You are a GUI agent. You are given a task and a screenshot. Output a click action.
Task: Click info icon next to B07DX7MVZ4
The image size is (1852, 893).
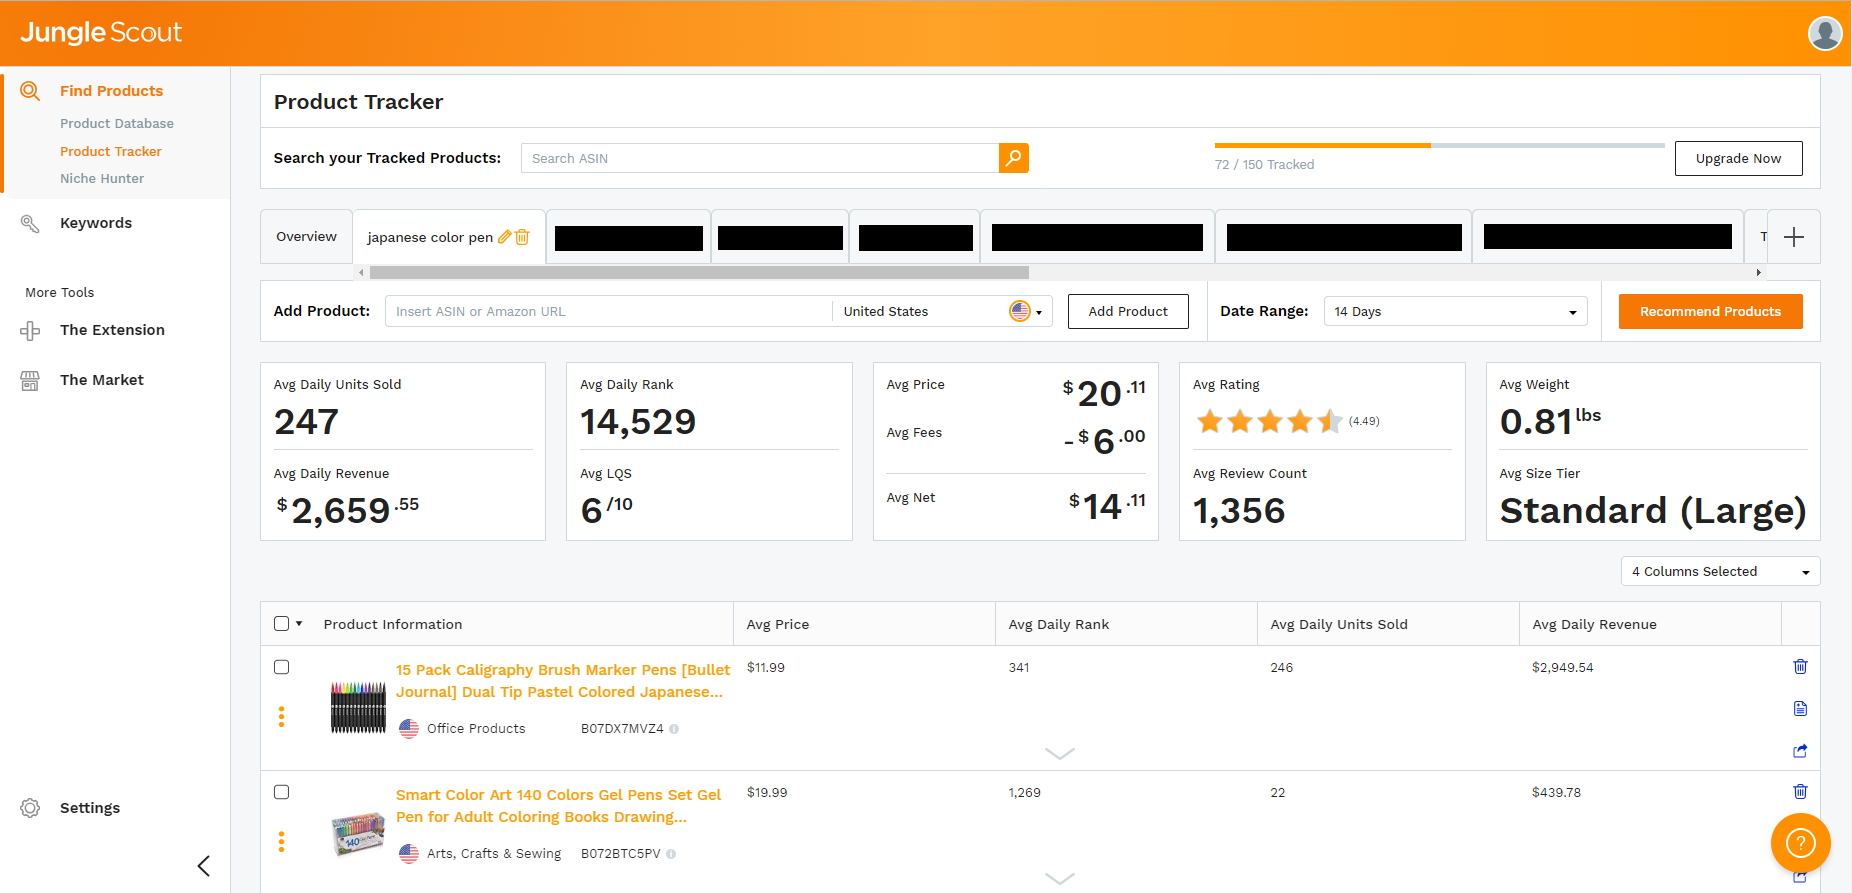(x=674, y=729)
